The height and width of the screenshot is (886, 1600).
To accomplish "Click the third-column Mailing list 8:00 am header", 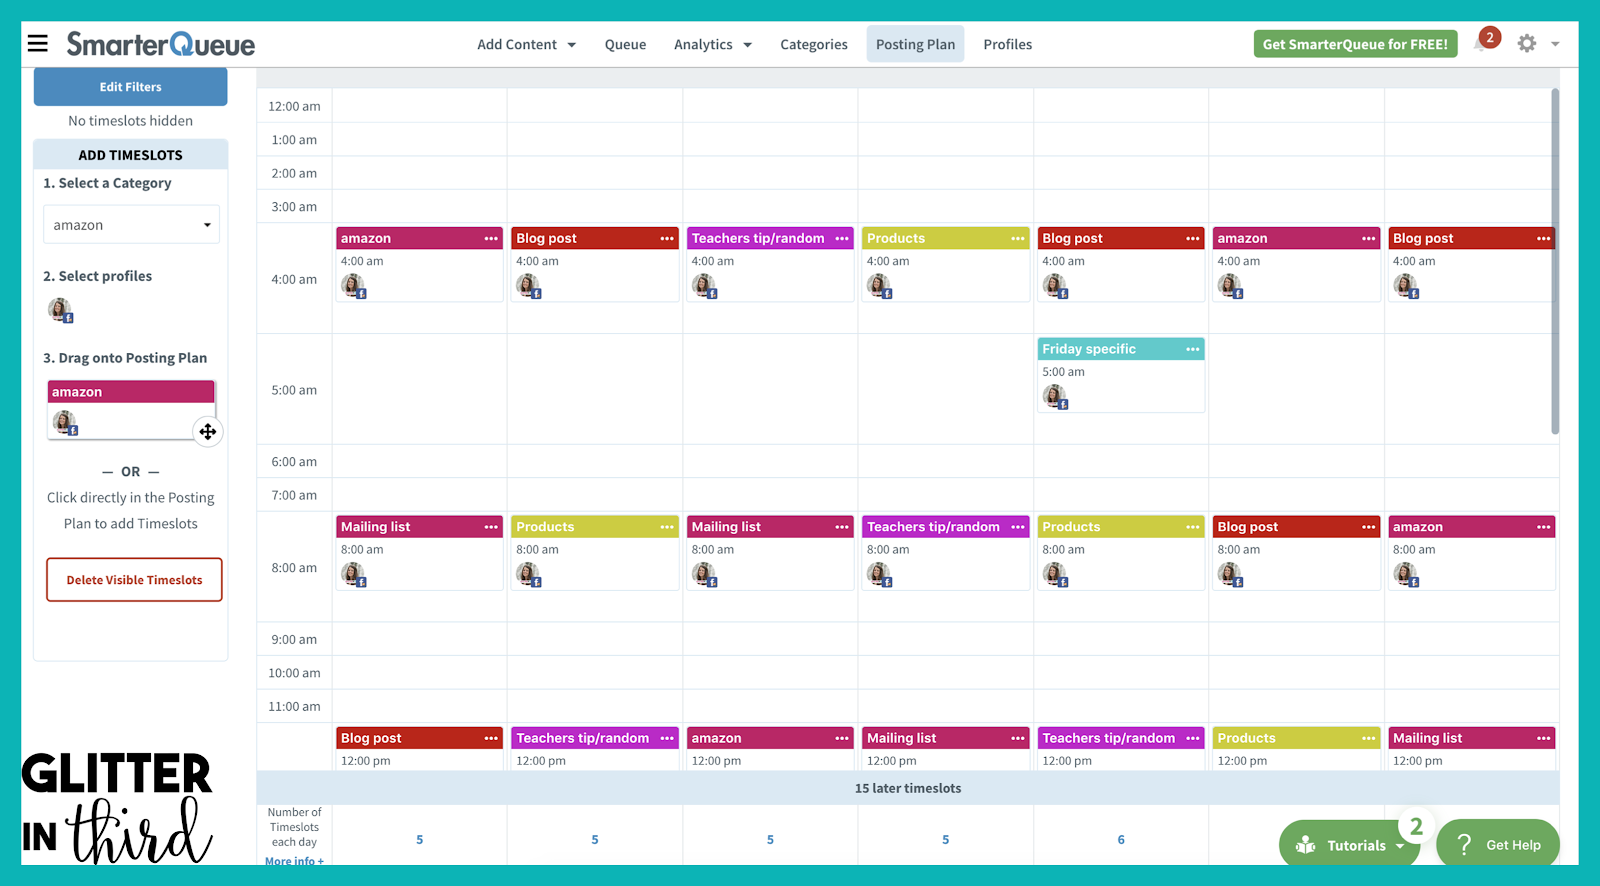I will click(770, 526).
